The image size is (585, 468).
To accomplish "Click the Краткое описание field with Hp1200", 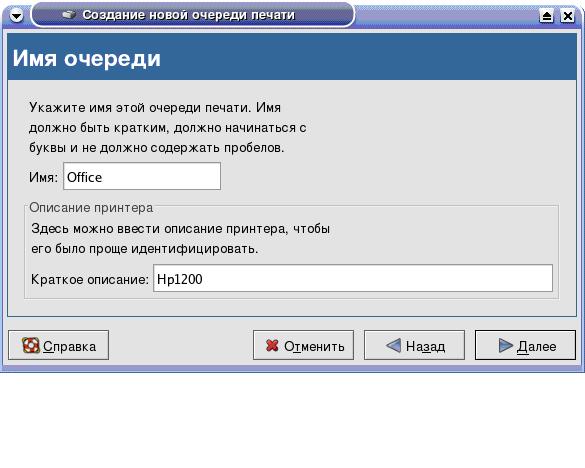I will (353, 278).
